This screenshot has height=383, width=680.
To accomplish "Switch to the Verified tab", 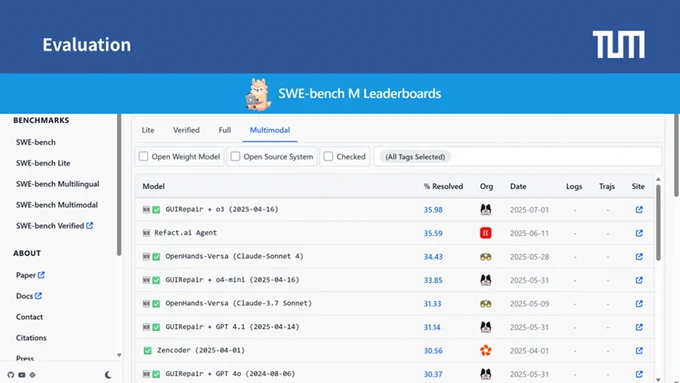I will coord(186,130).
